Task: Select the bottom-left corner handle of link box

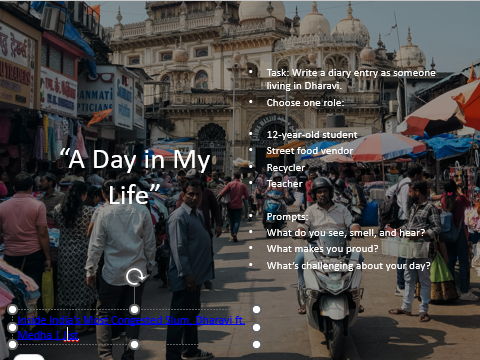Action: (12, 344)
